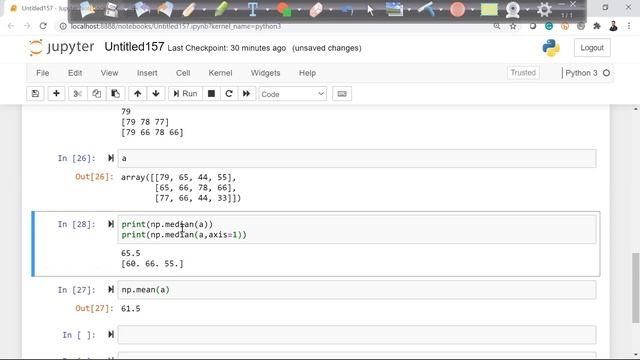Reload the browser page
This screenshot has width=640, height=360.
click(43, 26)
